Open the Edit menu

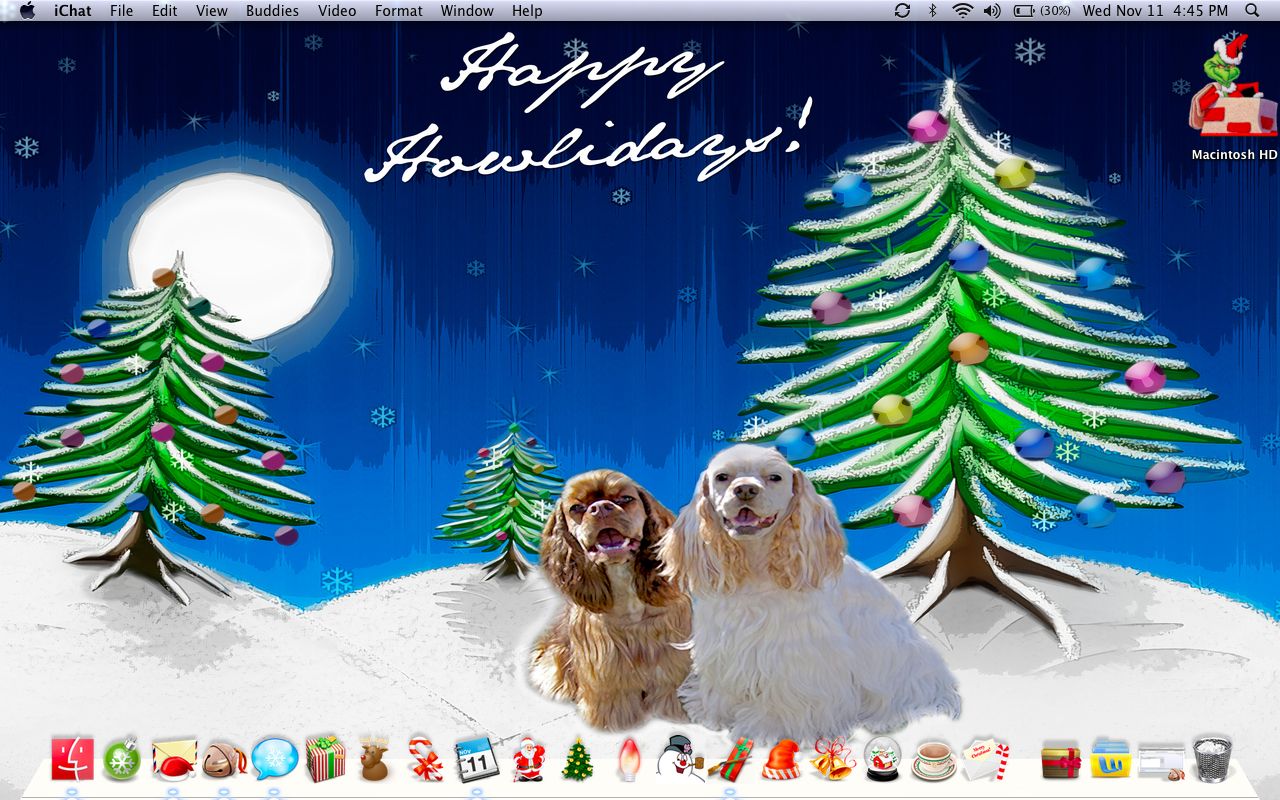164,11
